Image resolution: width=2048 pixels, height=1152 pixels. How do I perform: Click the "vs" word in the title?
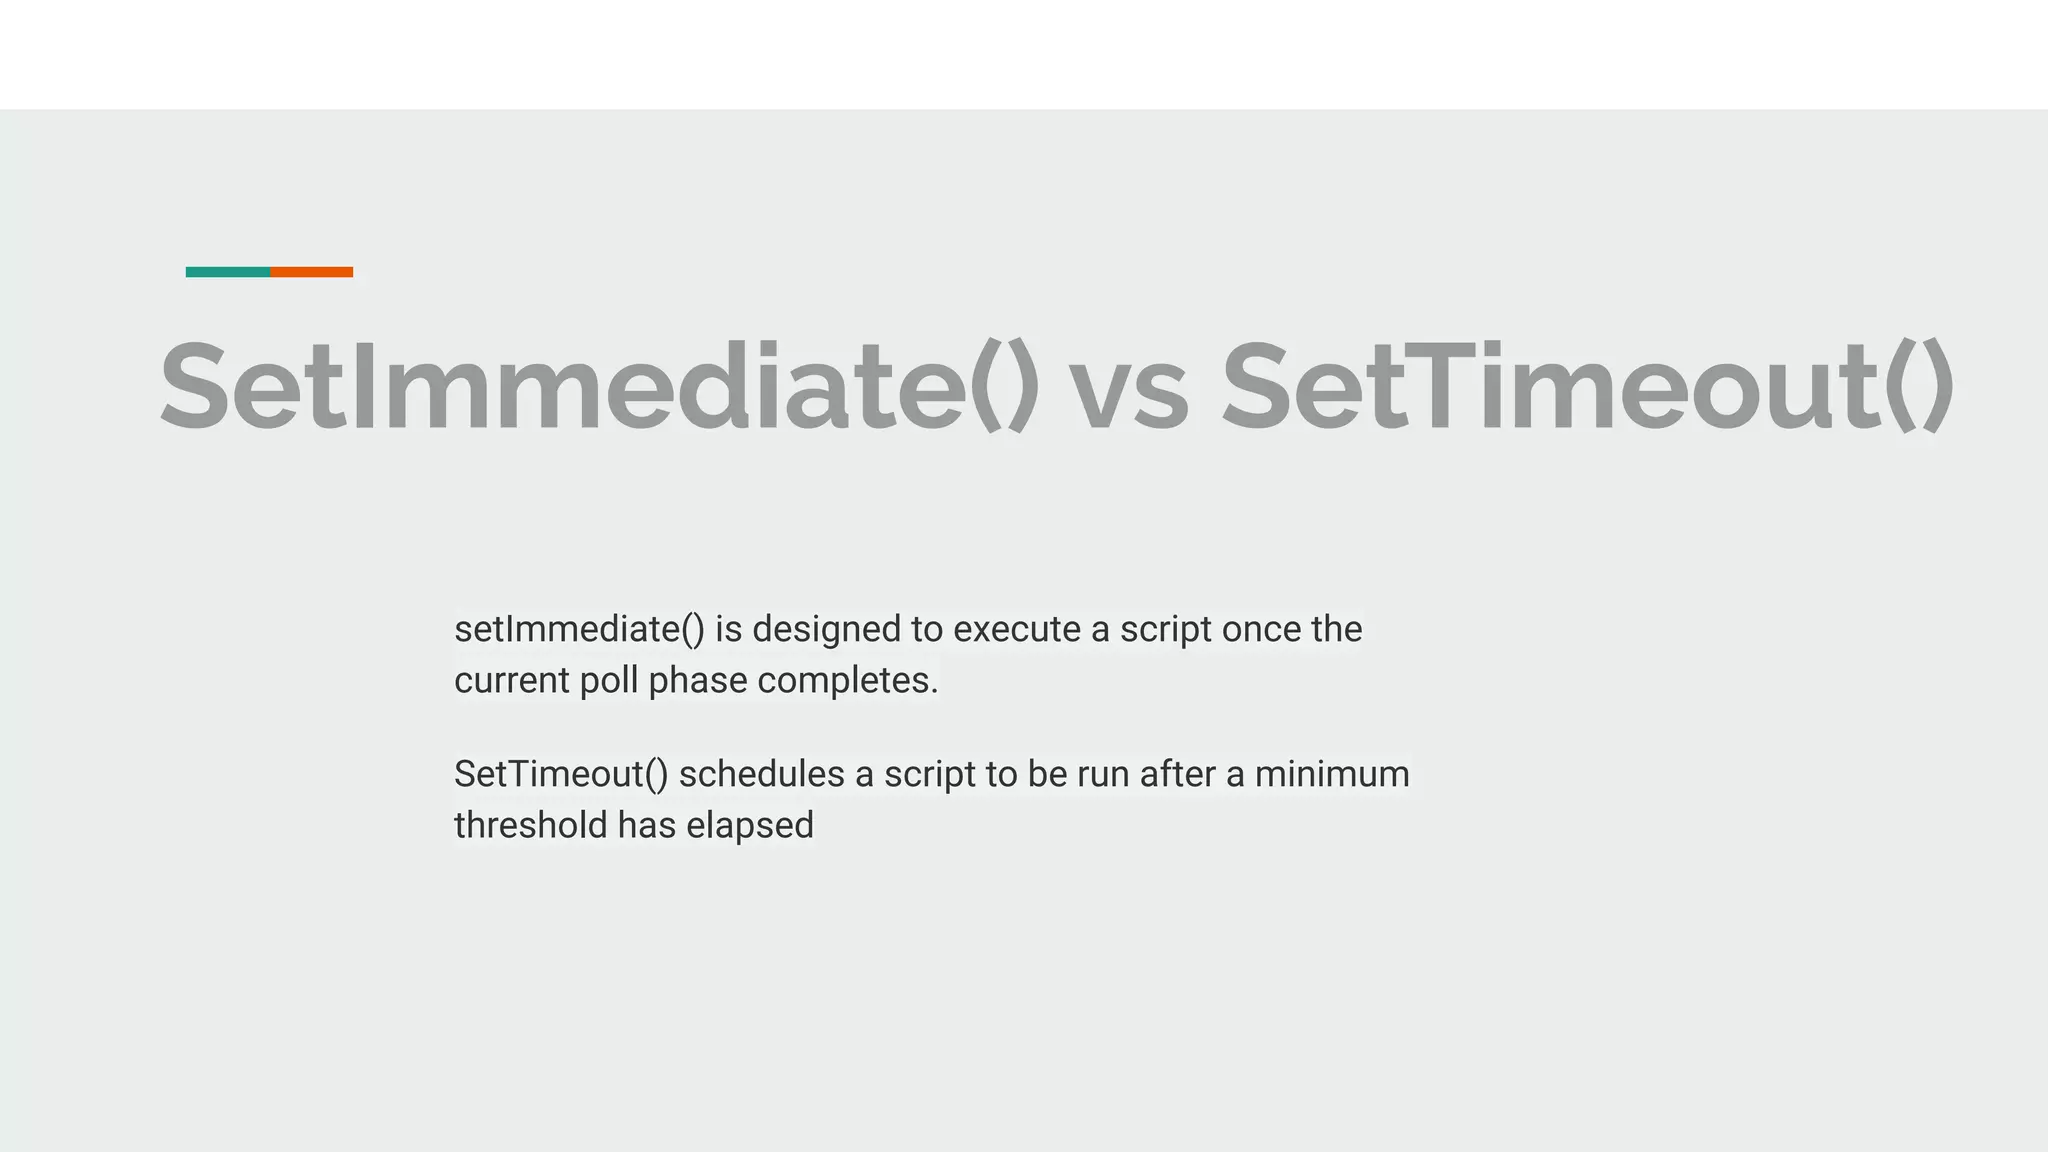(x=1129, y=390)
